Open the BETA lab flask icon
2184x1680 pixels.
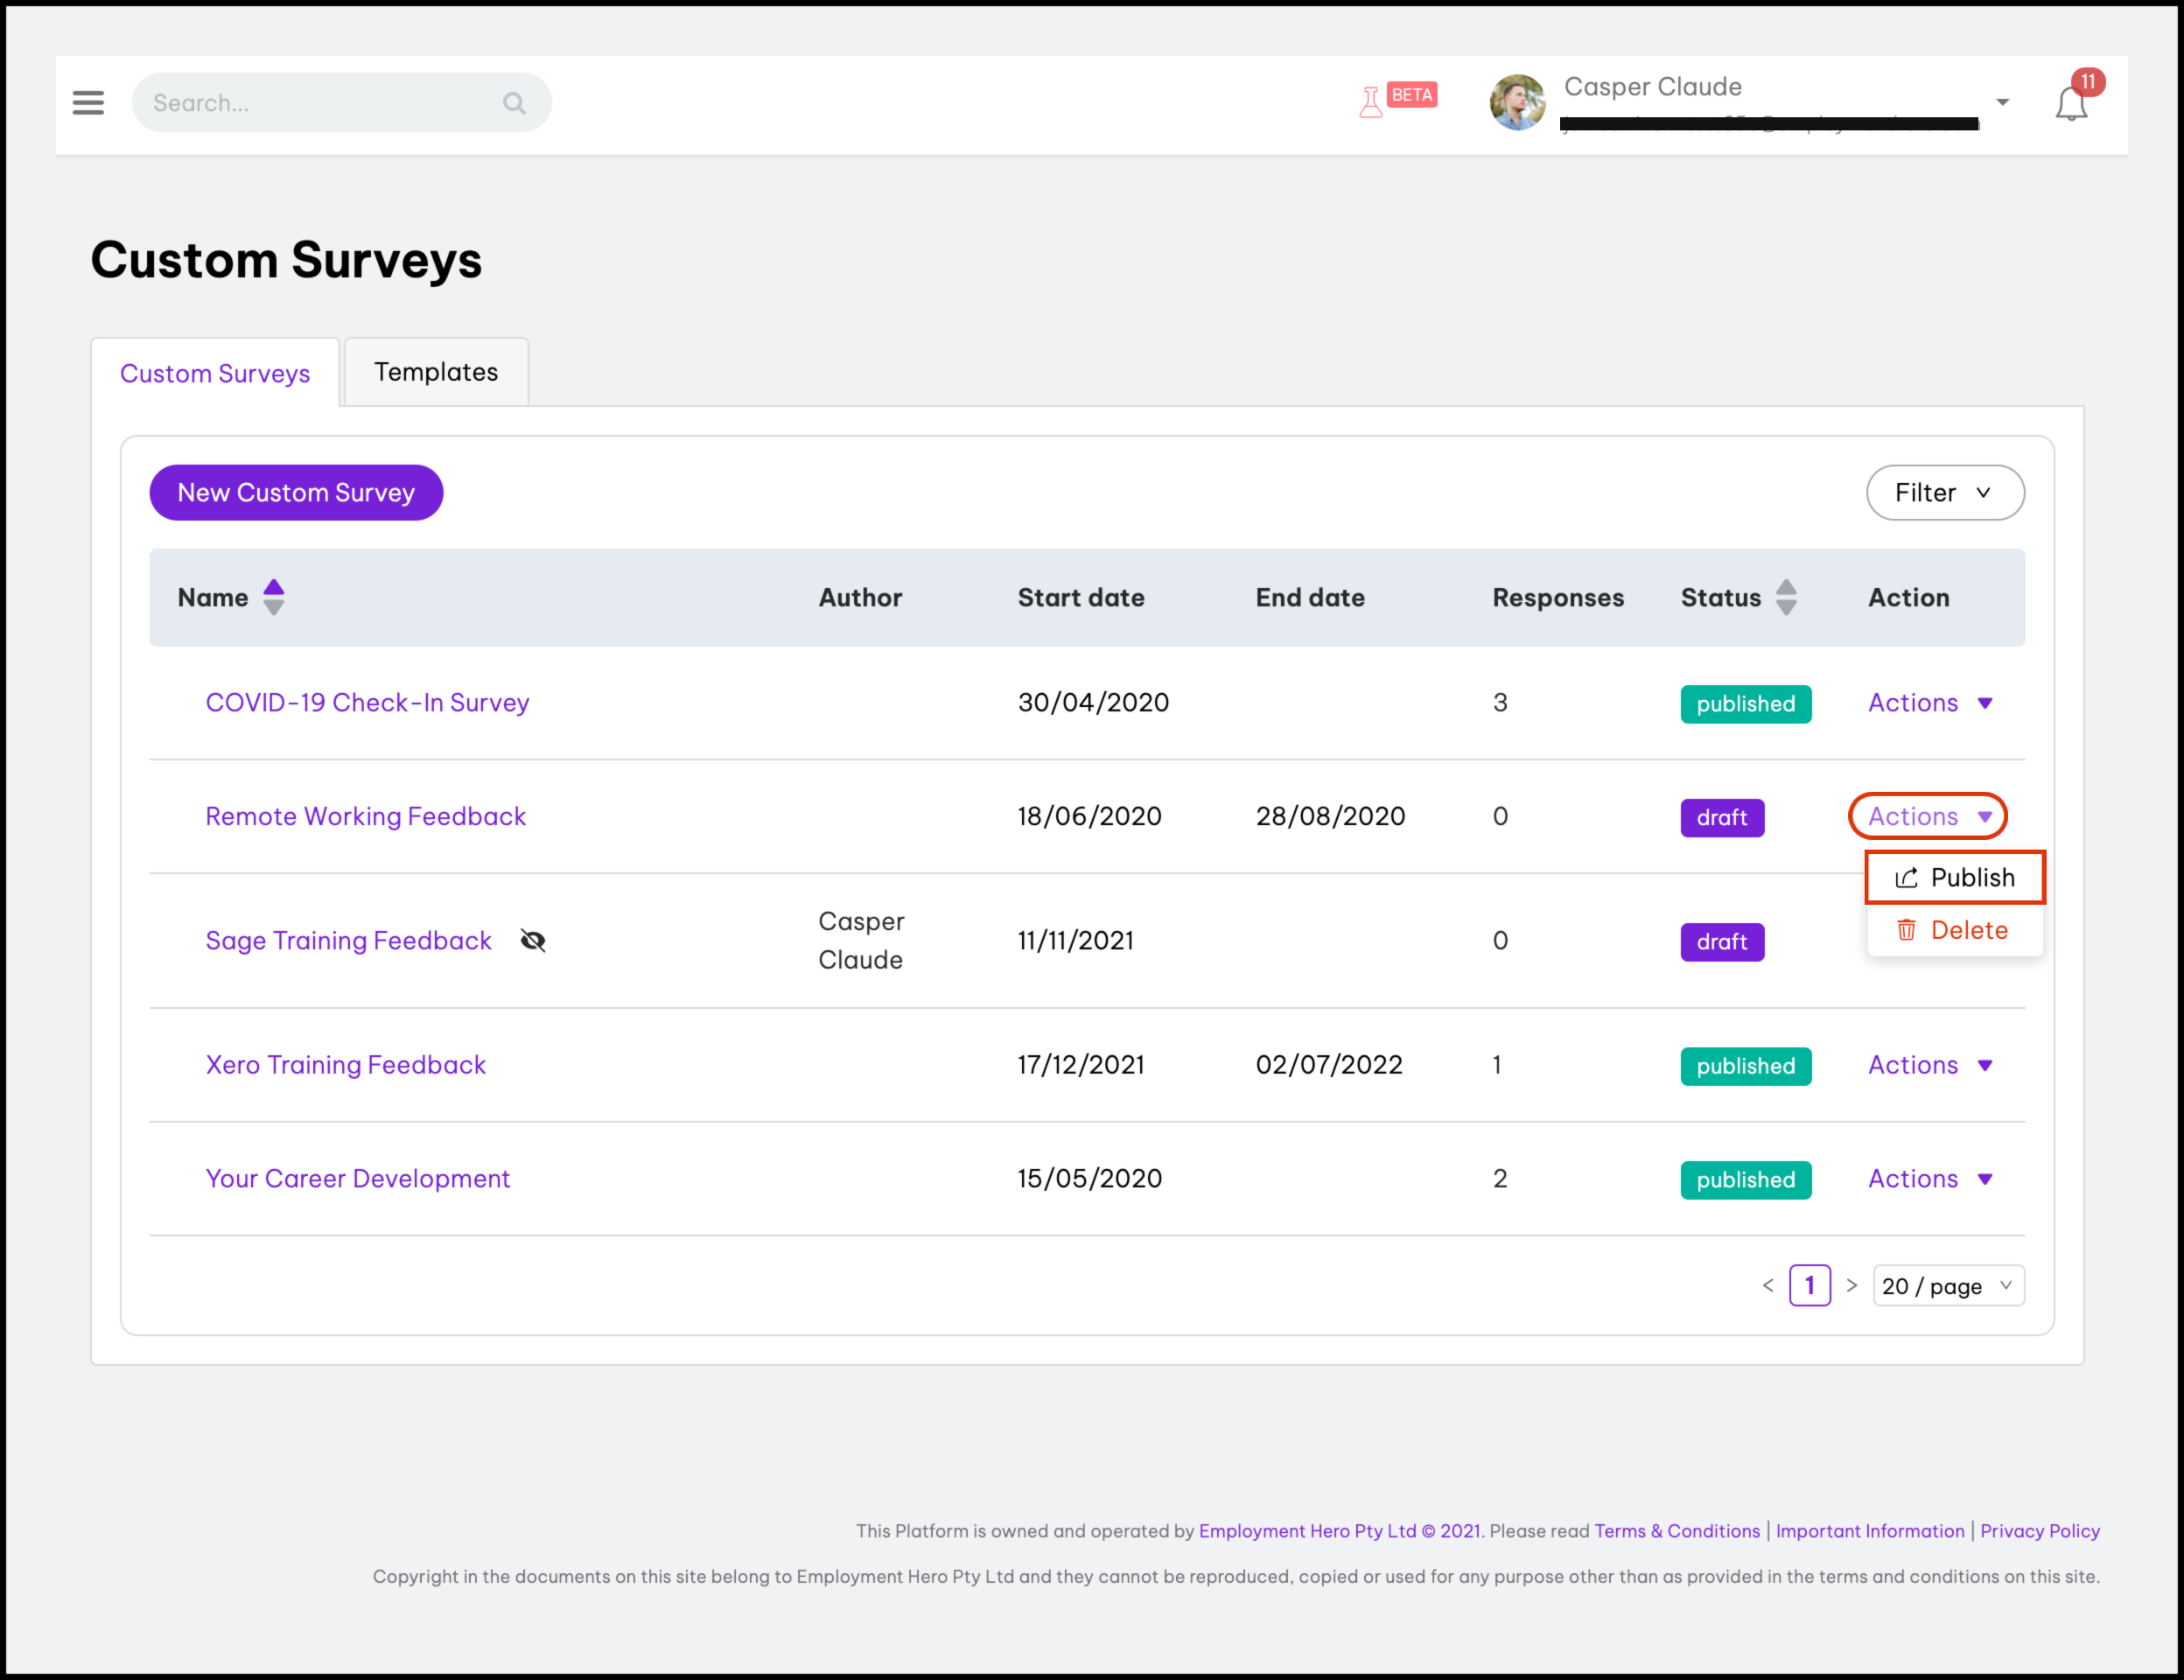(1371, 102)
